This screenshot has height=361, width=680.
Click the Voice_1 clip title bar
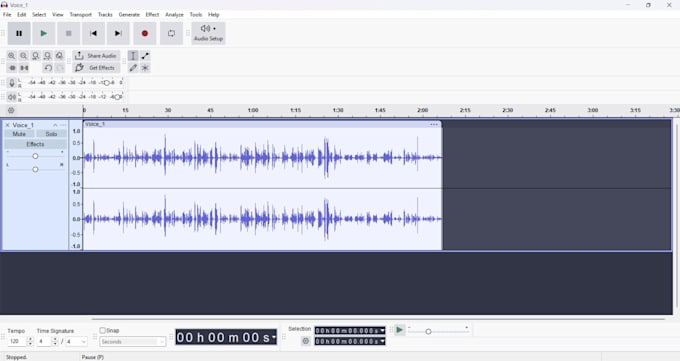[262, 125]
